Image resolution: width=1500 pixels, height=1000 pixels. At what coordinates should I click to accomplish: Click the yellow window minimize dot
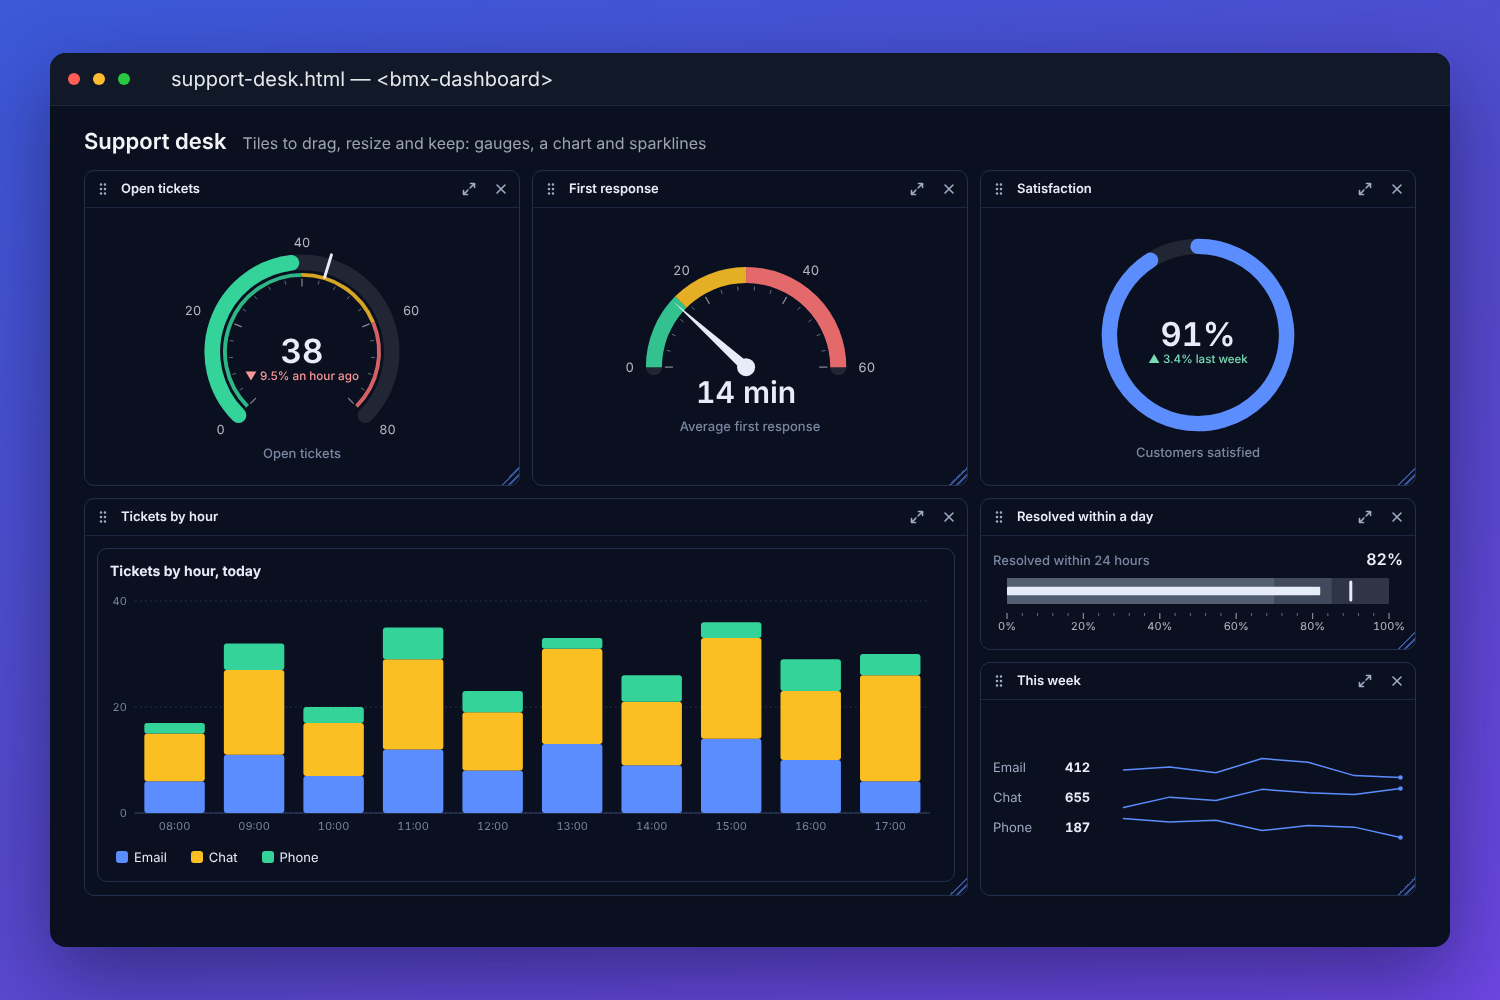click(x=99, y=79)
